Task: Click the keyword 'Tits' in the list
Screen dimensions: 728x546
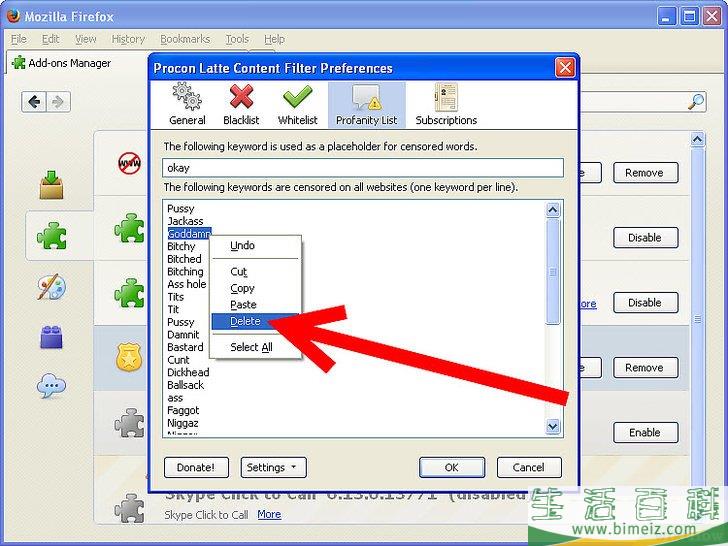Action: pos(176,297)
